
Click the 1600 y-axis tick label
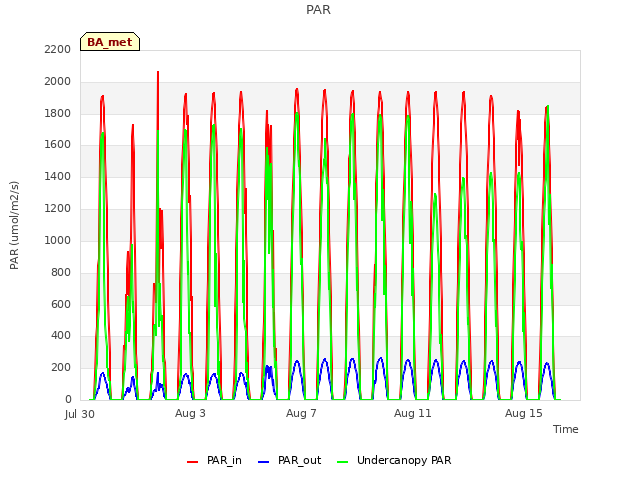click(x=58, y=144)
